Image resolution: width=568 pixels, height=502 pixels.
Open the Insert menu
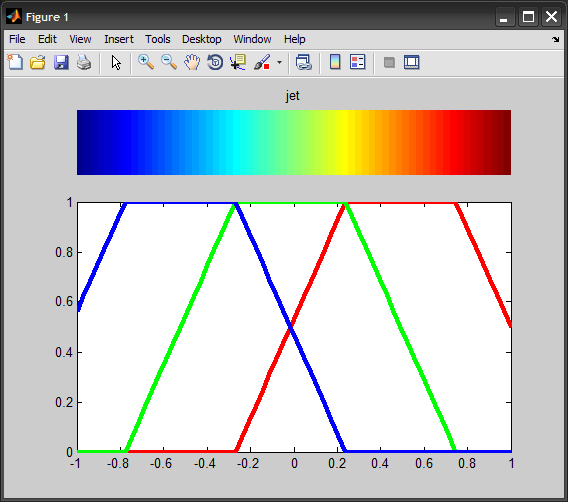pyautogui.click(x=119, y=39)
